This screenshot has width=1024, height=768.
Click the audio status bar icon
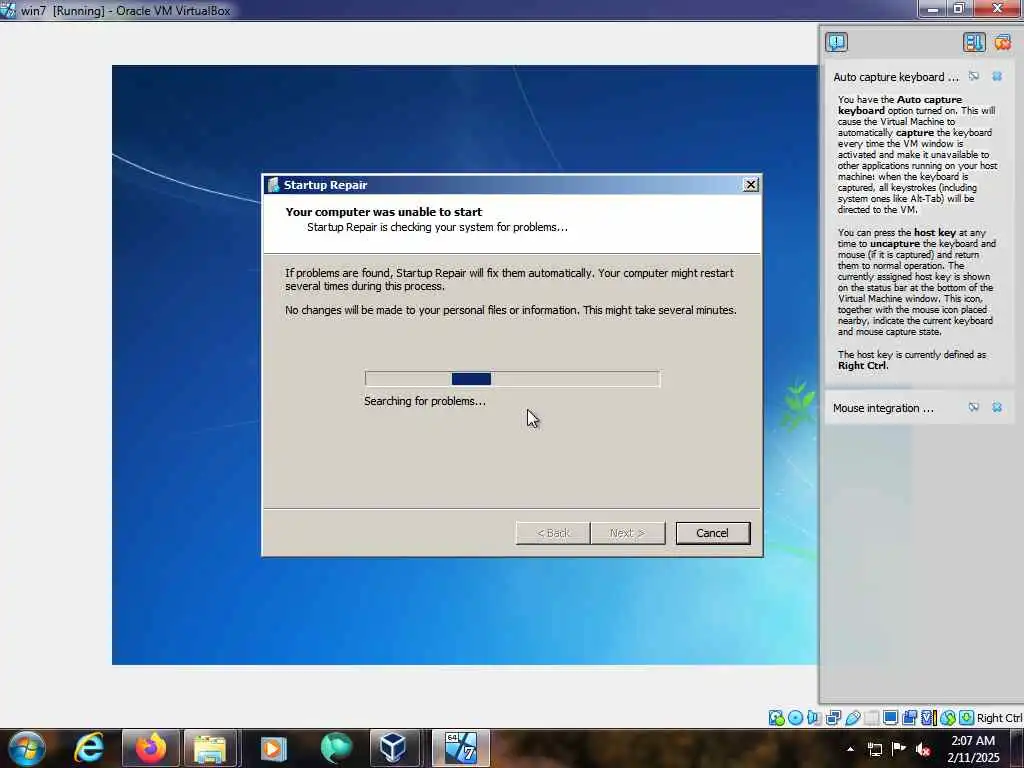coord(814,718)
